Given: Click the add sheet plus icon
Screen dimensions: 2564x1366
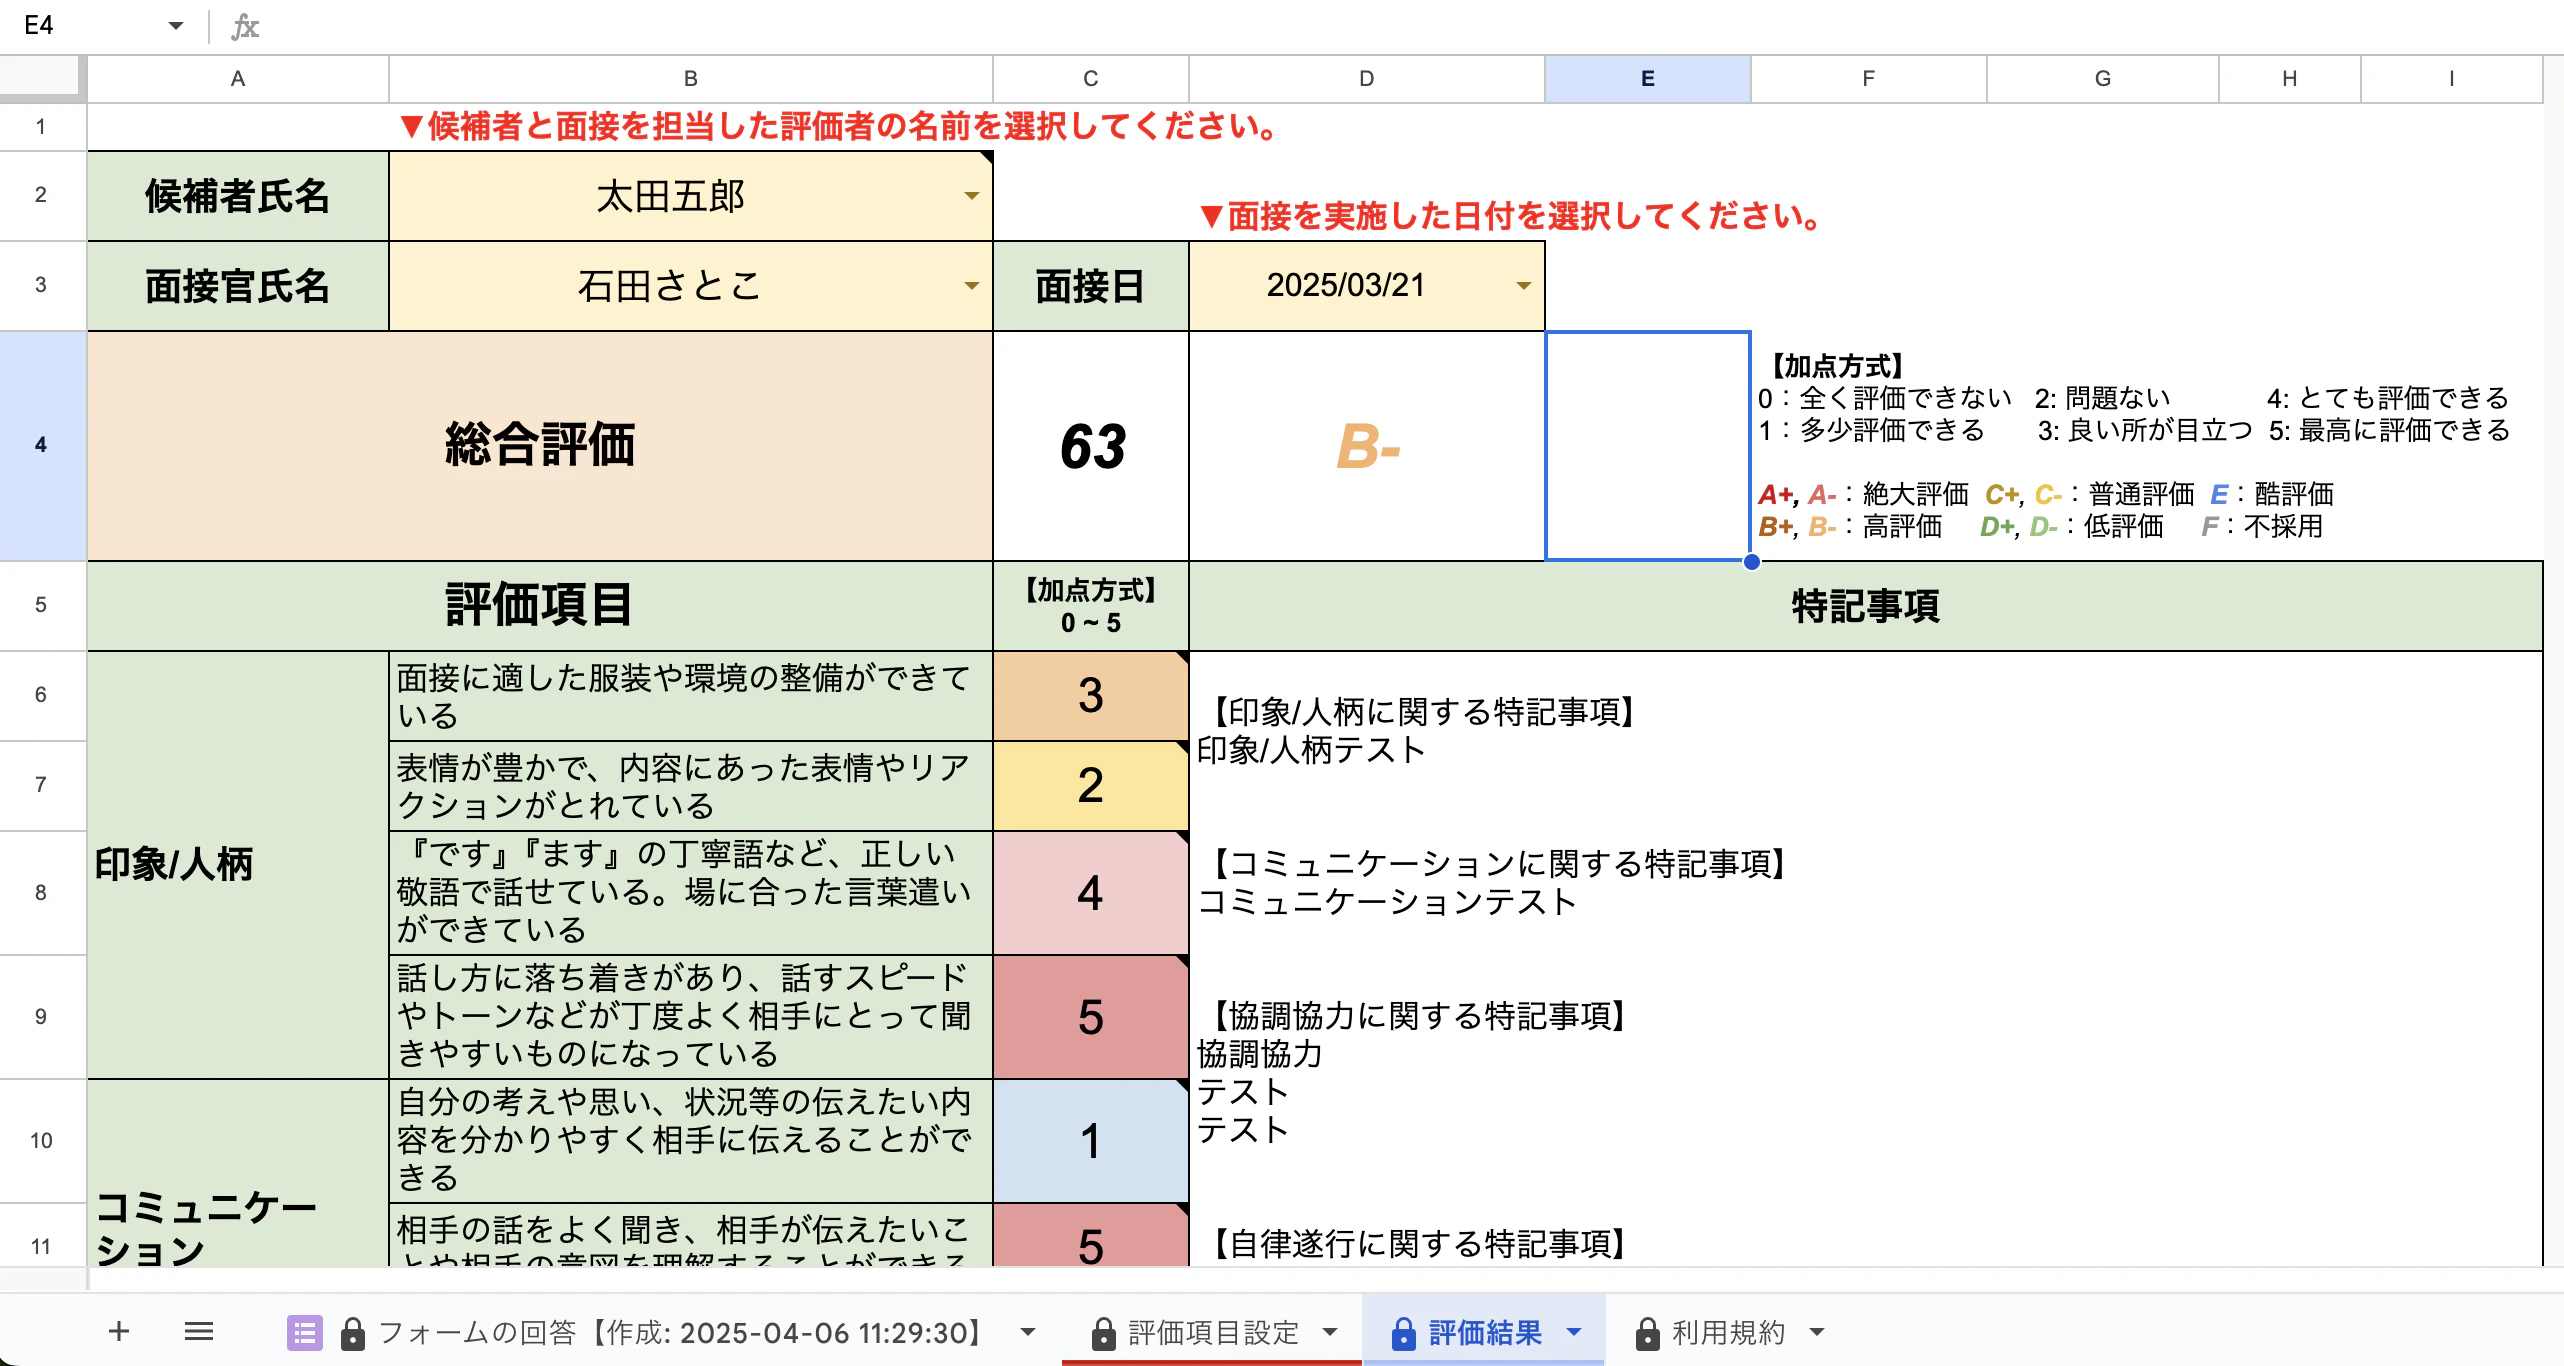Looking at the screenshot, I should click(x=119, y=1331).
